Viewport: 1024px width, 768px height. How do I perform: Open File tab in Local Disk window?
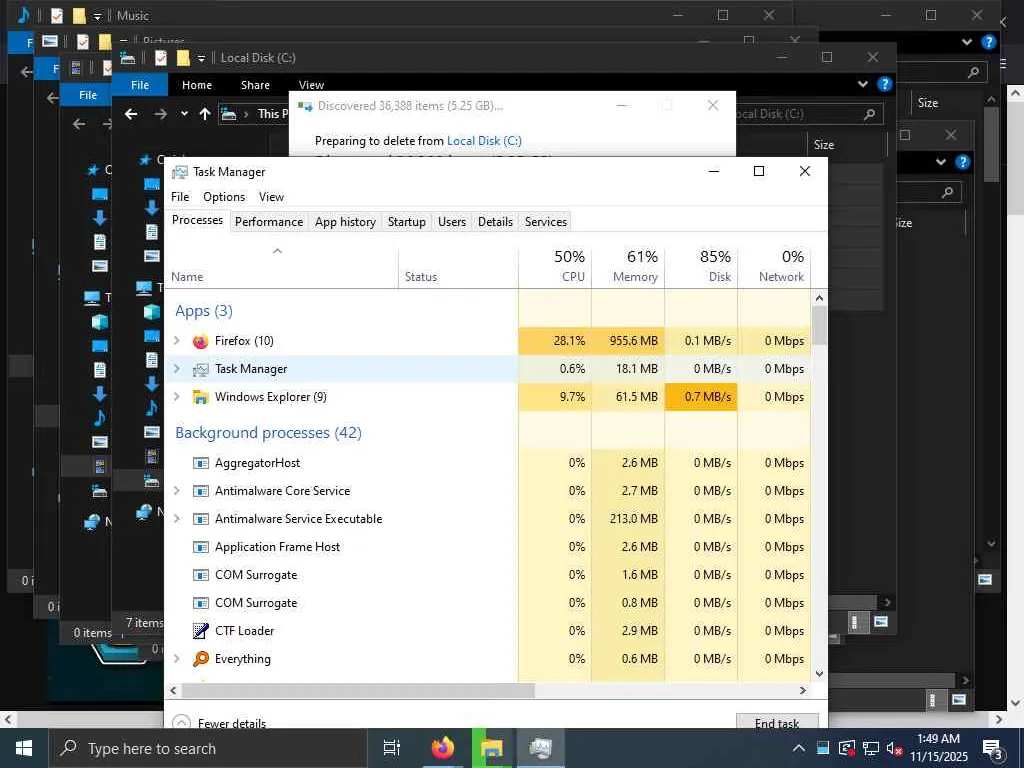pyautogui.click(x=140, y=85)
